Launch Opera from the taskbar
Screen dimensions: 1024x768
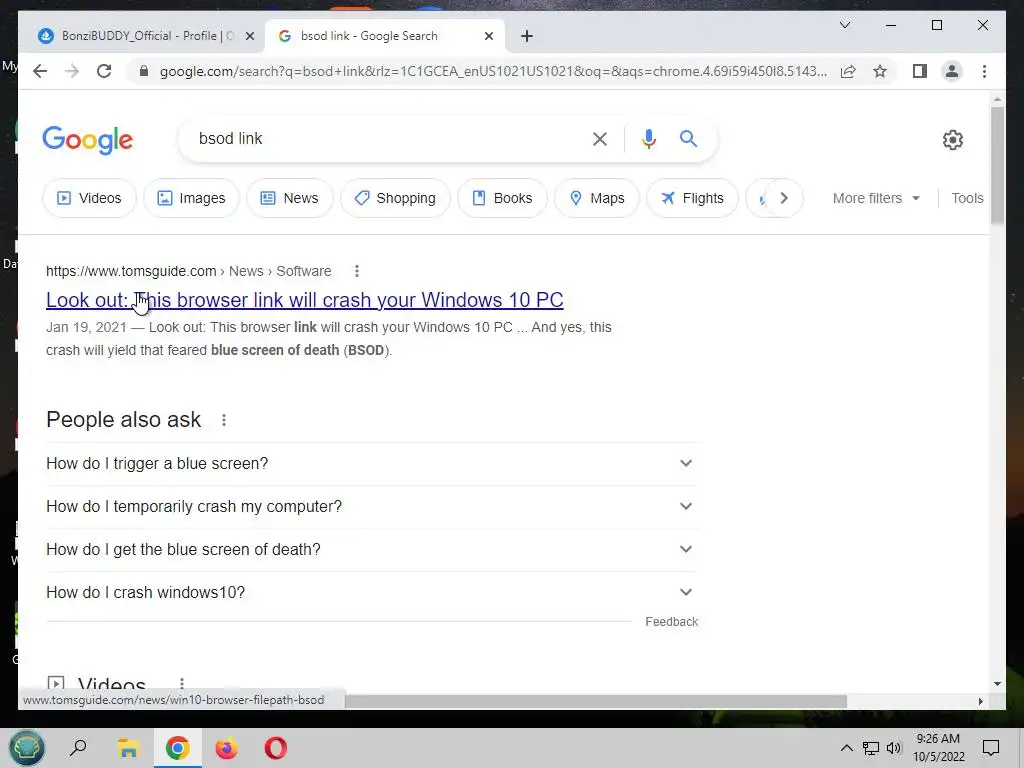coord(276,748)
